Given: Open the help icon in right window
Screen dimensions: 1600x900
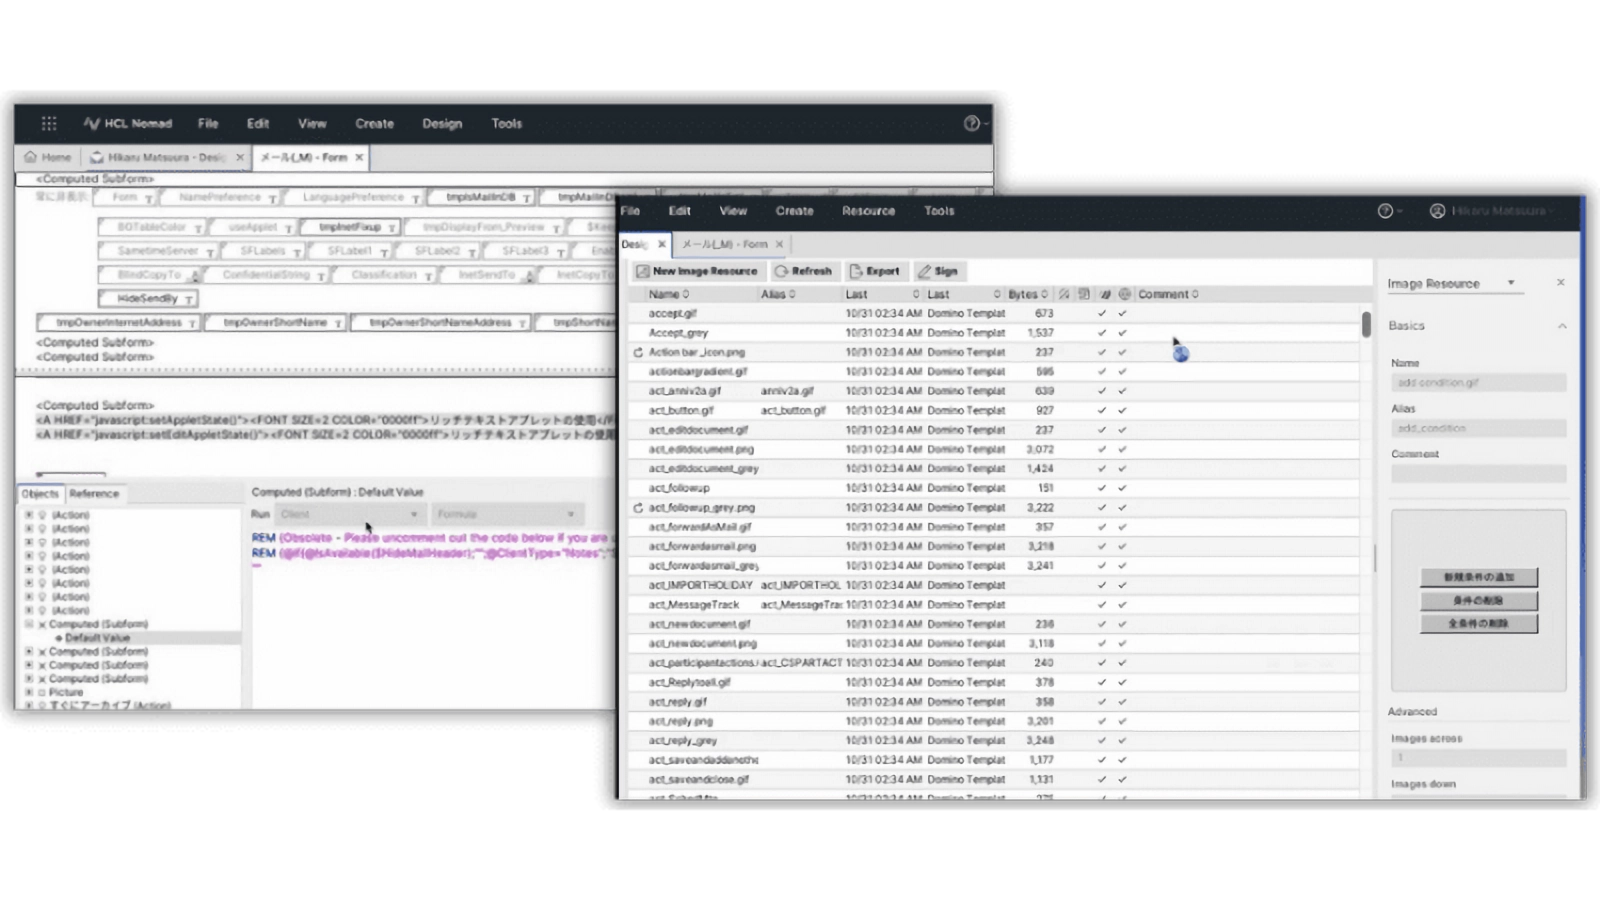Looking at the screenshot, I should (x=1385, y=211).
